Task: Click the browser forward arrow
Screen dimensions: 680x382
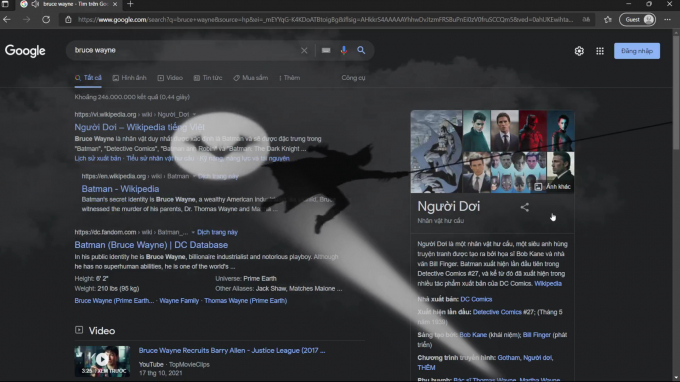Action: [26, 20]
